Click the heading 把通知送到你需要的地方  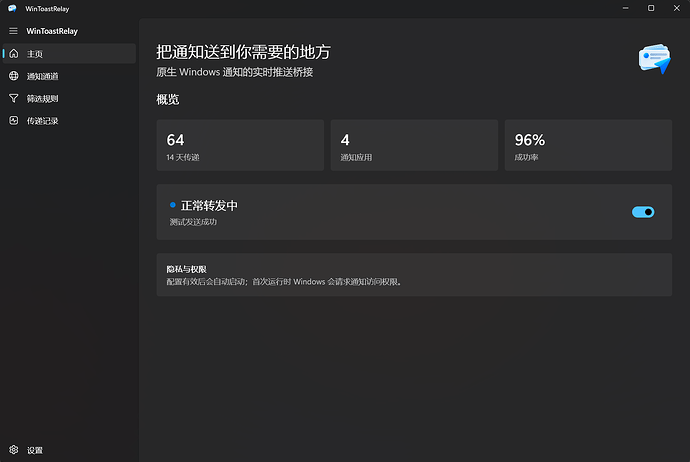(243, 52)
